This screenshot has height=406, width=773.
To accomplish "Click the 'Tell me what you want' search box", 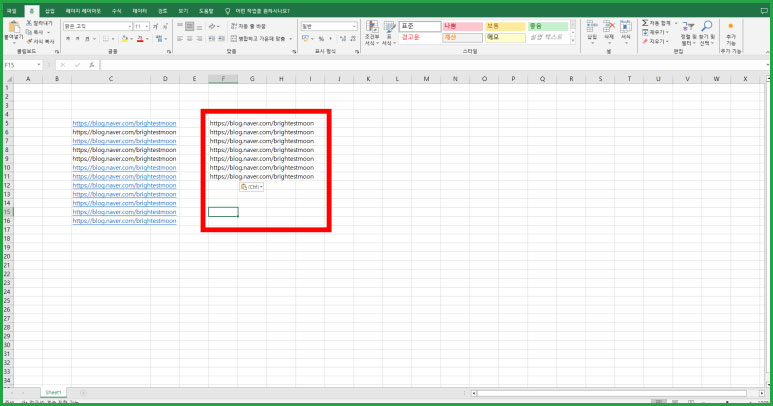I will point(258,11).
